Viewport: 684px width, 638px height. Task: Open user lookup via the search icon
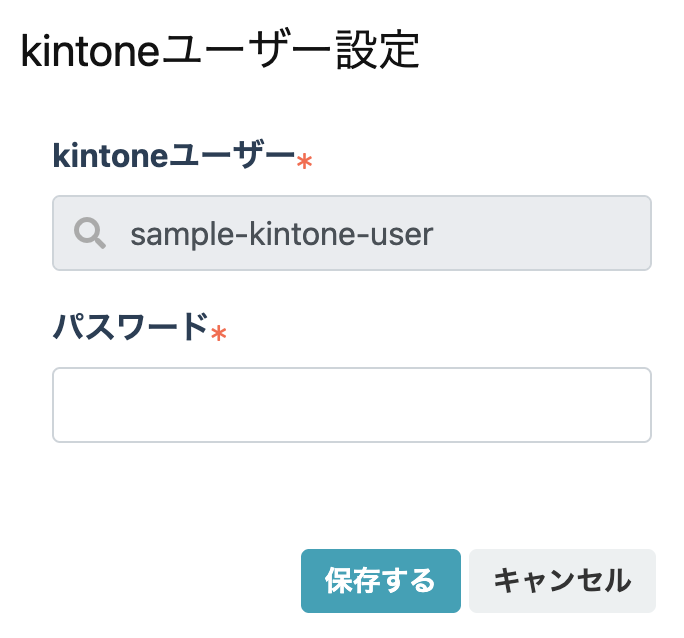point(90,233)
